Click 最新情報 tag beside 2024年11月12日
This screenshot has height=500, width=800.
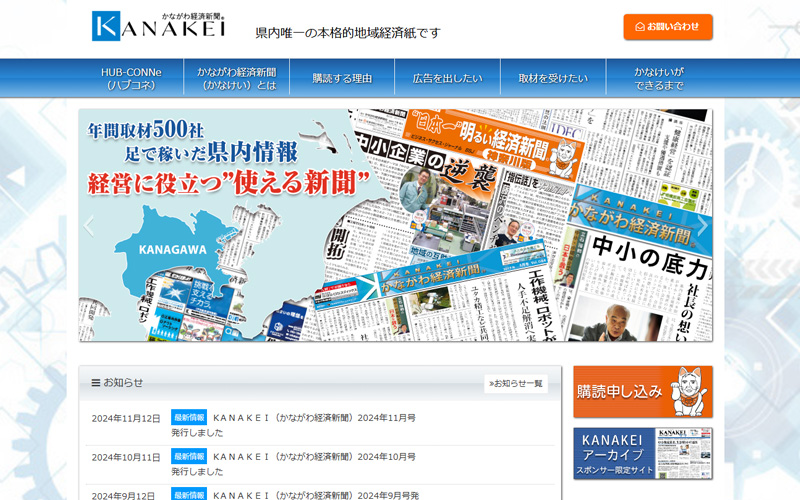tap(189, 417)
